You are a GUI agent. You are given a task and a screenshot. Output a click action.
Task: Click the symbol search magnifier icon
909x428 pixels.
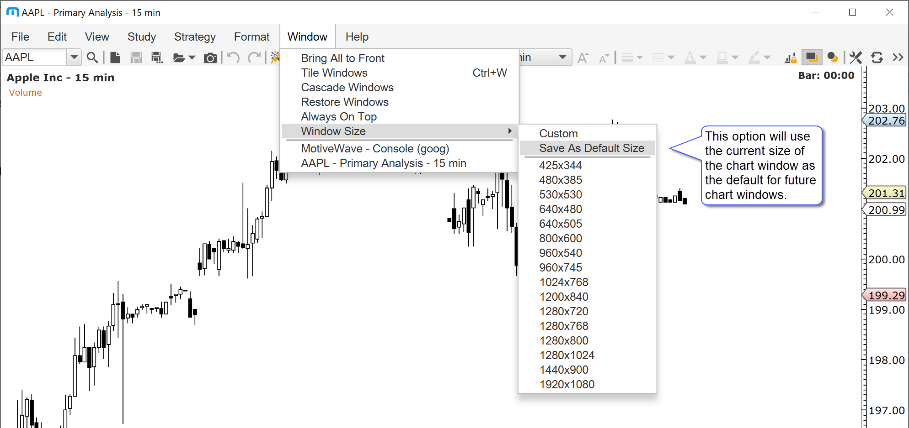[x=93, y=58]
